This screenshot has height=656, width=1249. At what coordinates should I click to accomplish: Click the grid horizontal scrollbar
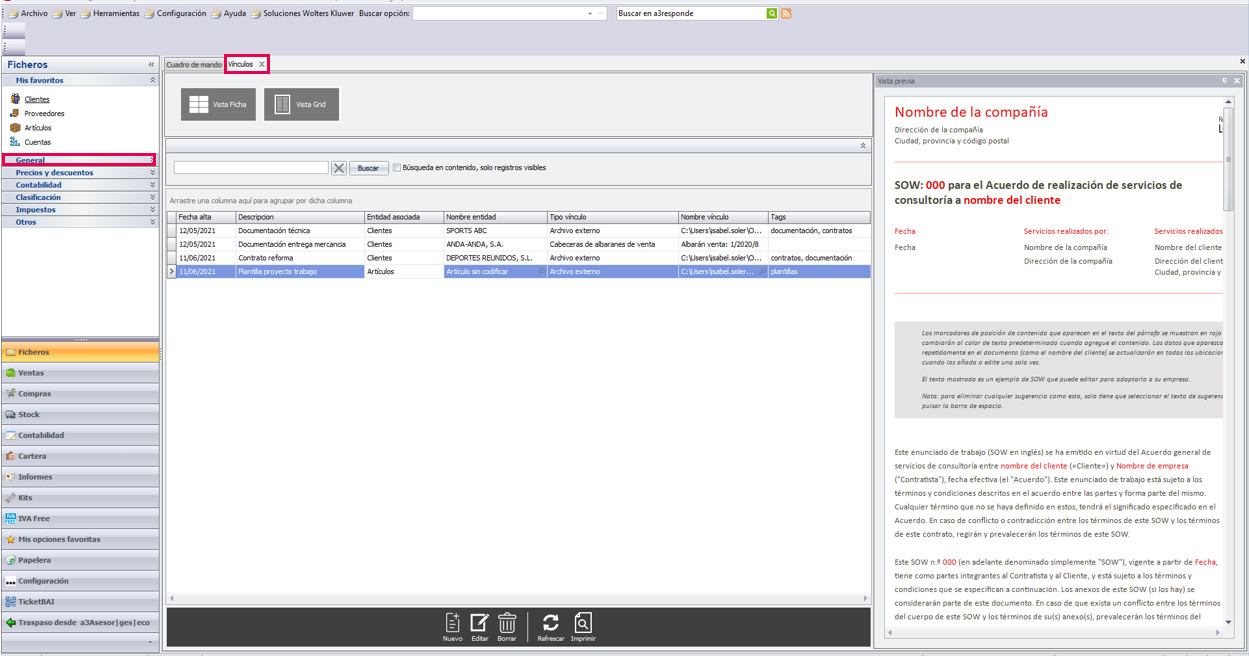[518, 599]
